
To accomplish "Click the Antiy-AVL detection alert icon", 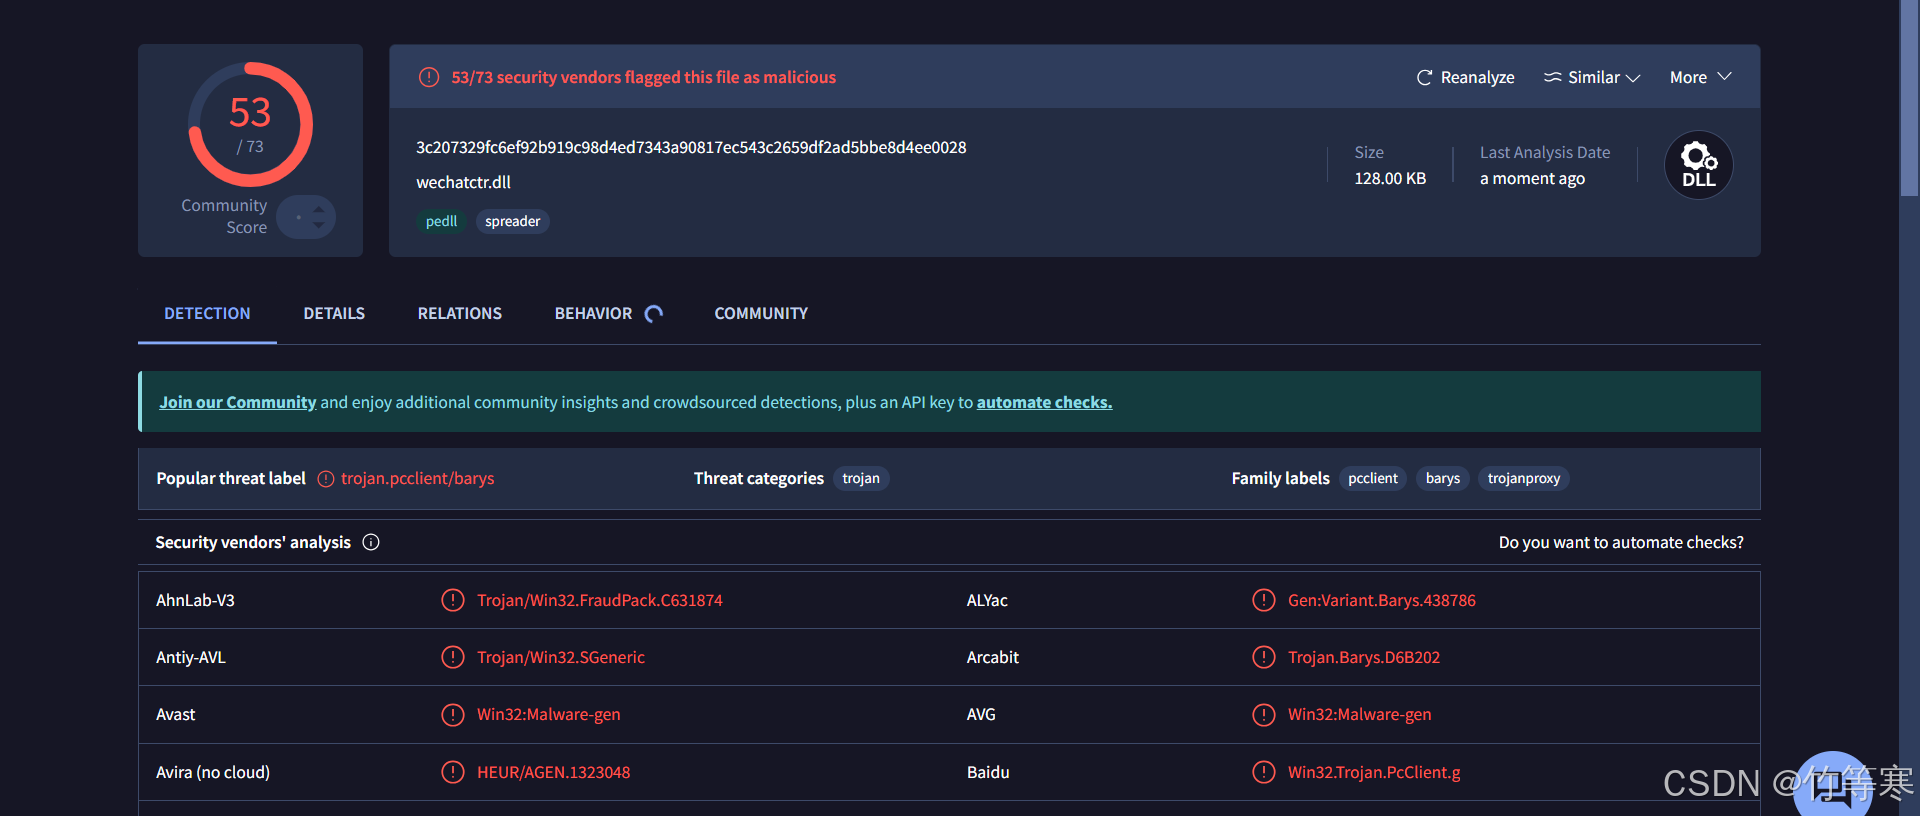I will pos(453,657).
